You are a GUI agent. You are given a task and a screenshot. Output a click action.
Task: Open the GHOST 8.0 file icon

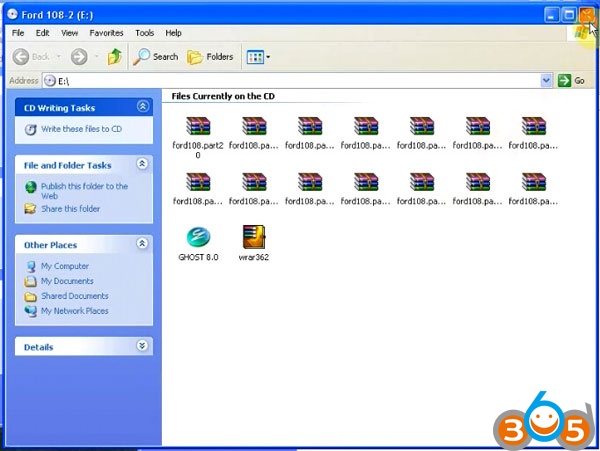[197, 238]
